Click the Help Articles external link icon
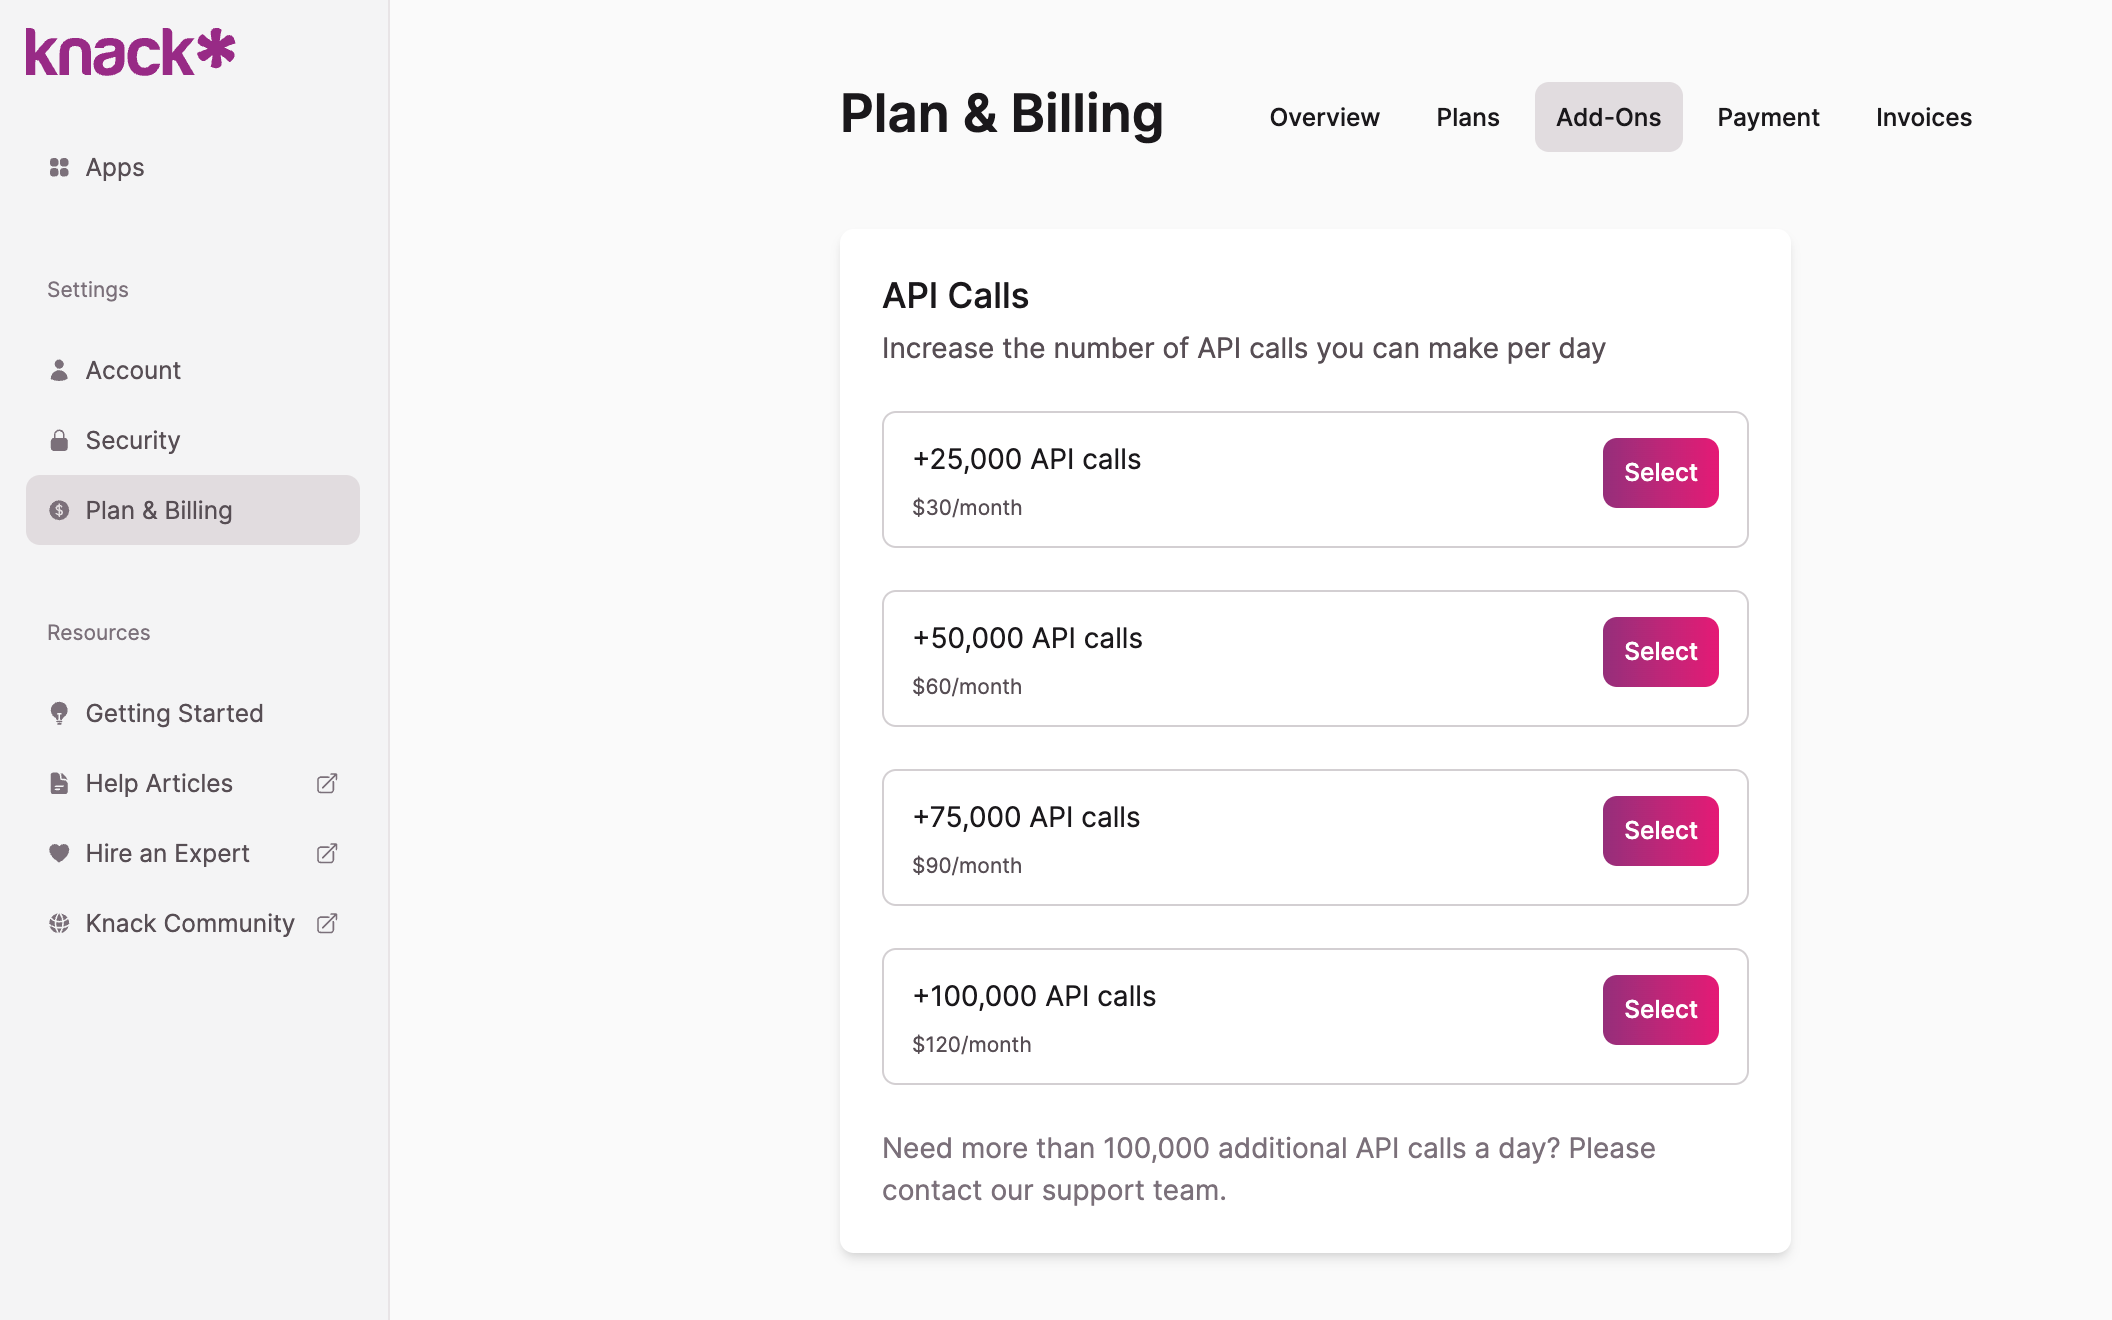Image resolution: width=2112 pixels, height=1320 pixels. point(327,783)
